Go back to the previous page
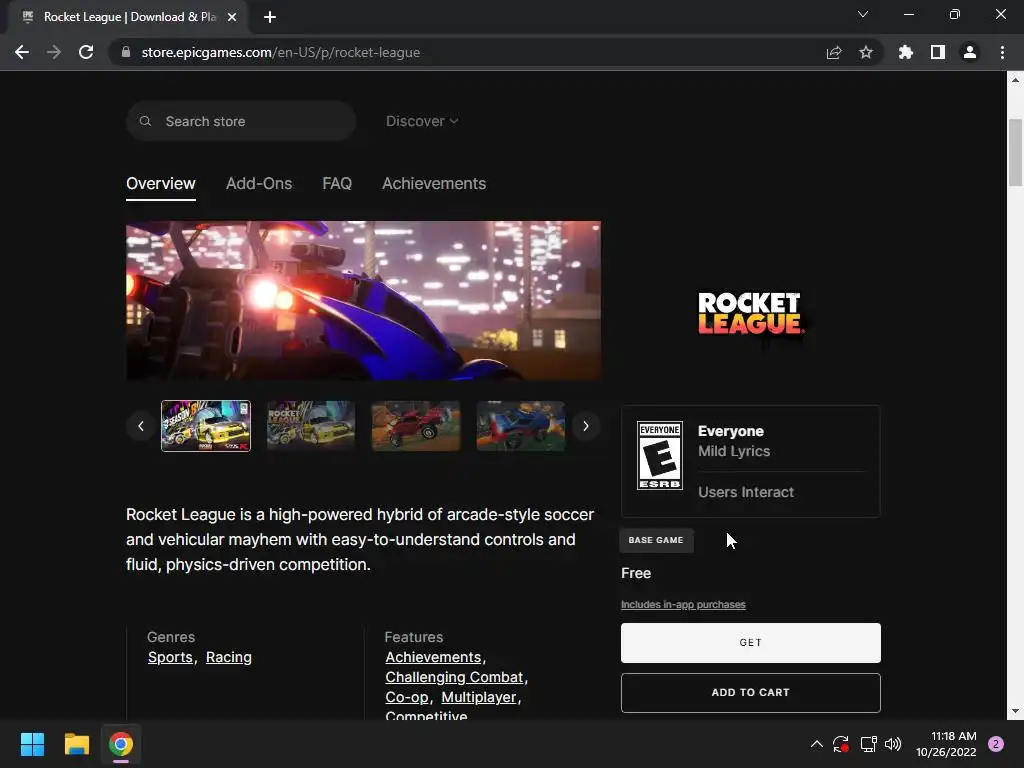The height and width of the screenshot is (768, 1024). point(22,52)
